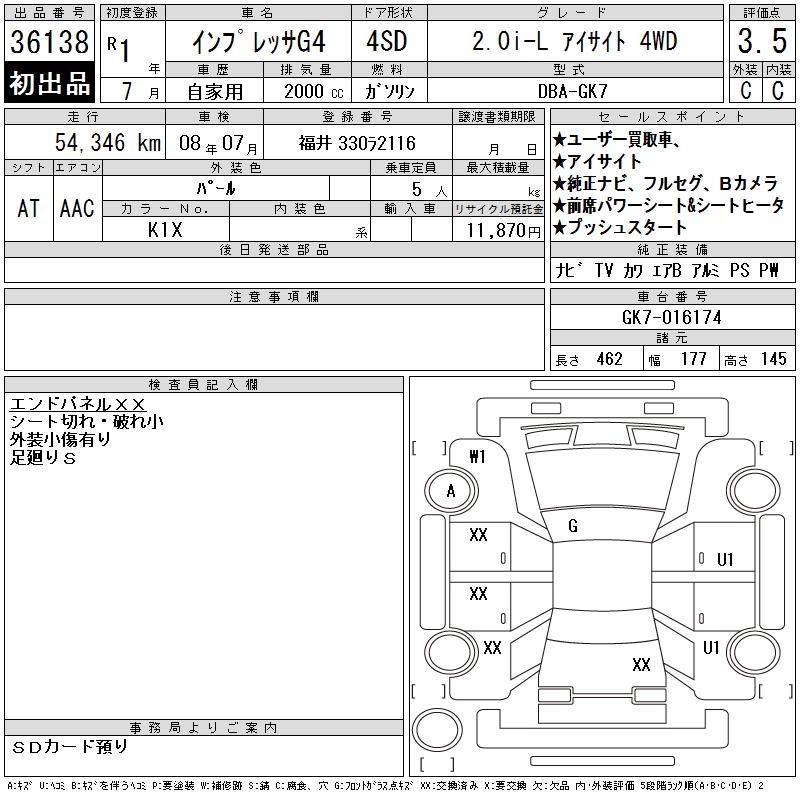
Task: Click length value 462
Action: tap(609, 359)
